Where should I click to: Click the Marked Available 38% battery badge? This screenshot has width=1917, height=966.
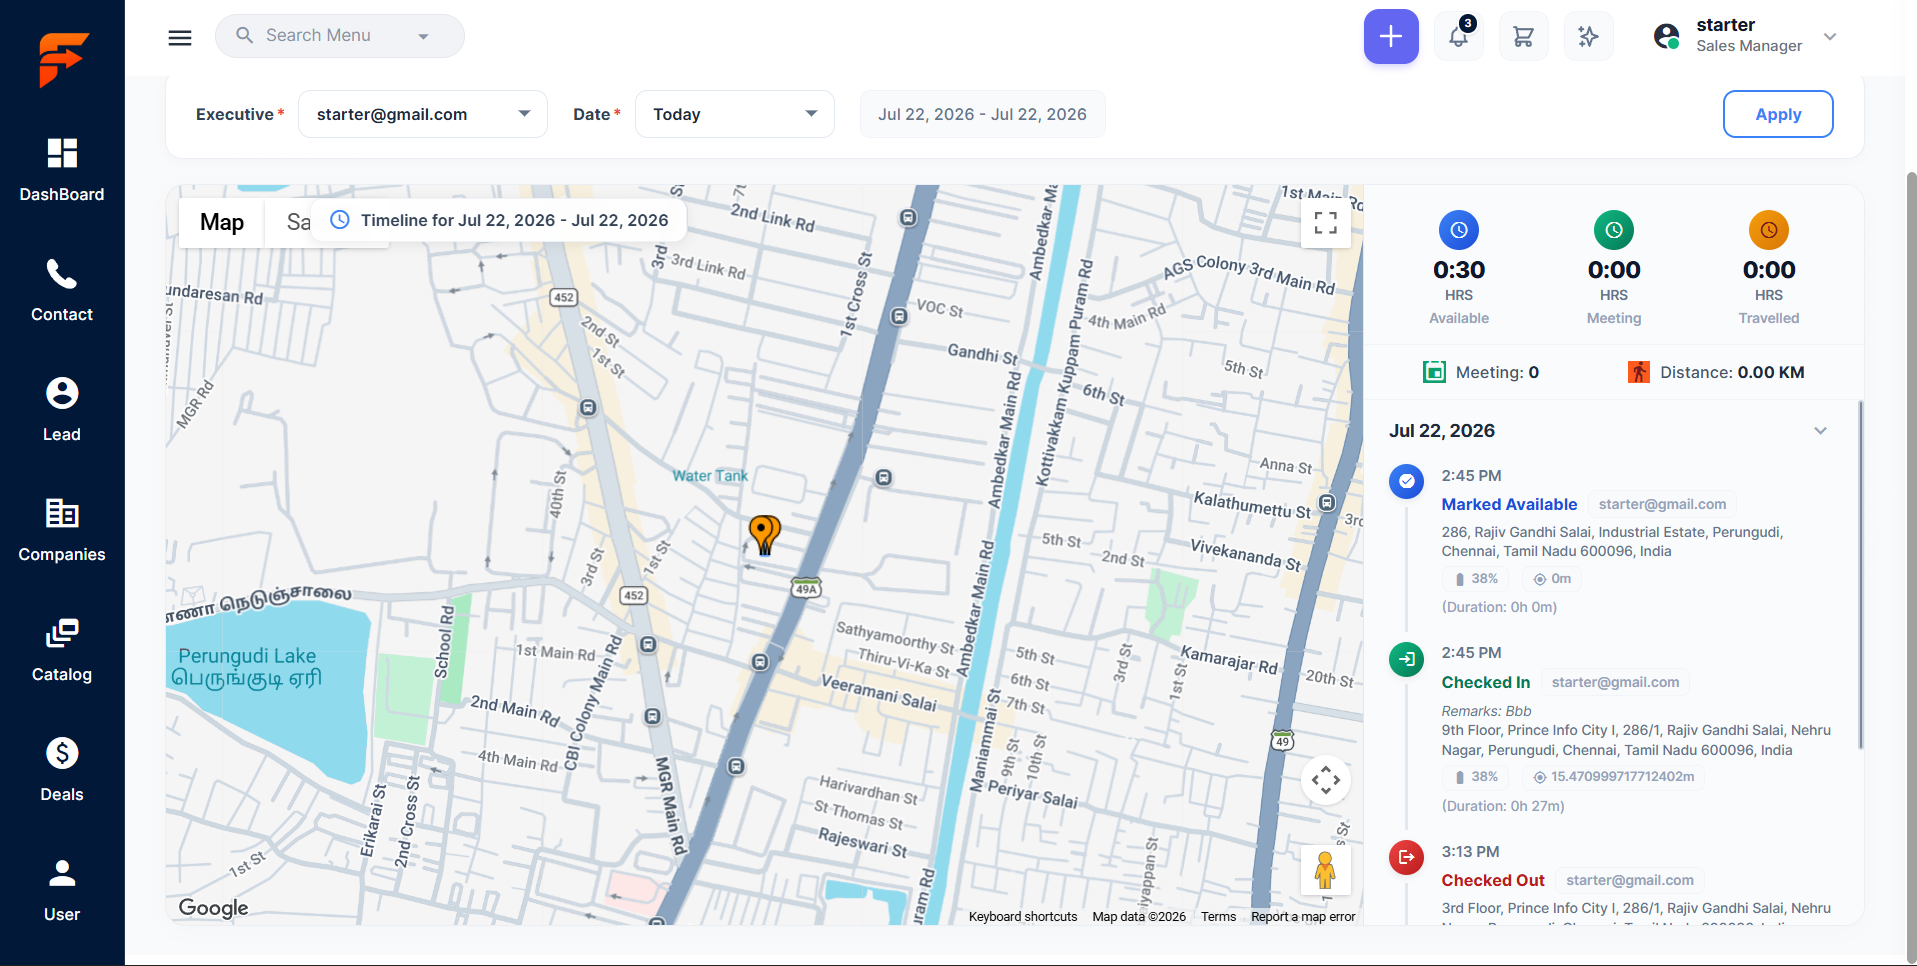pyautogui.click(x=1476, y=579)
